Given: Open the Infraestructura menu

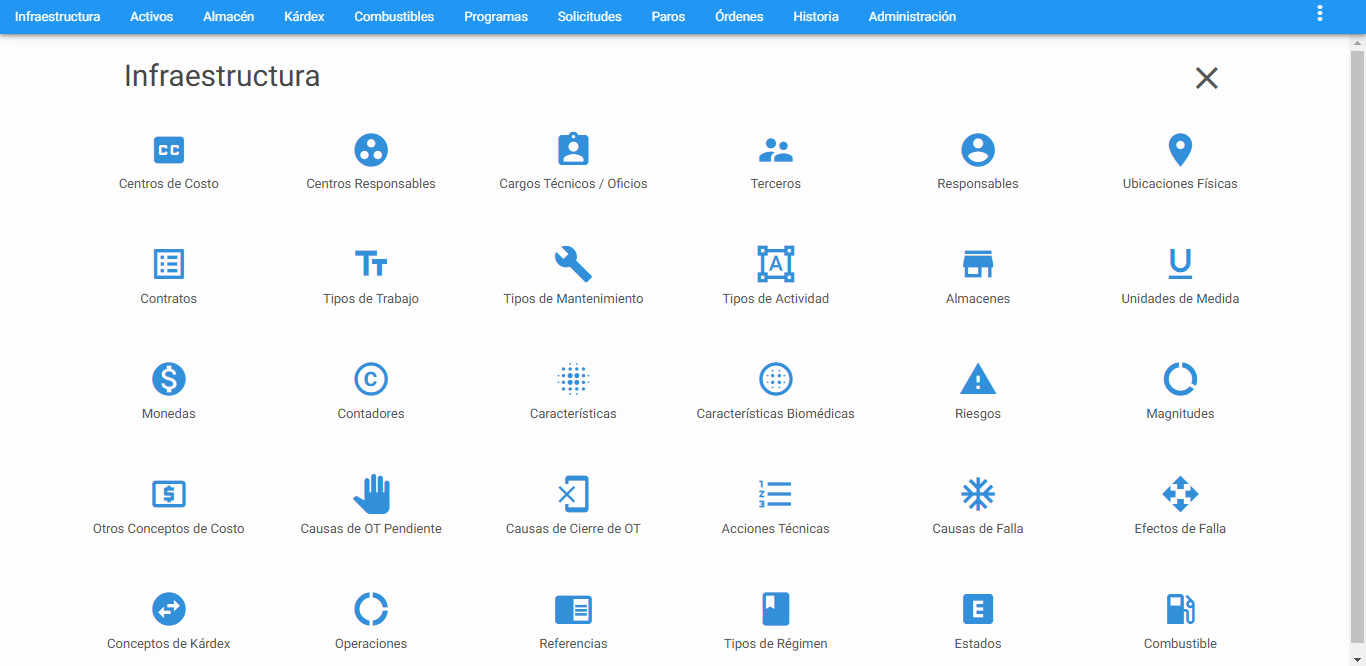Looking at the screenshot, I should tap(57, 17).
